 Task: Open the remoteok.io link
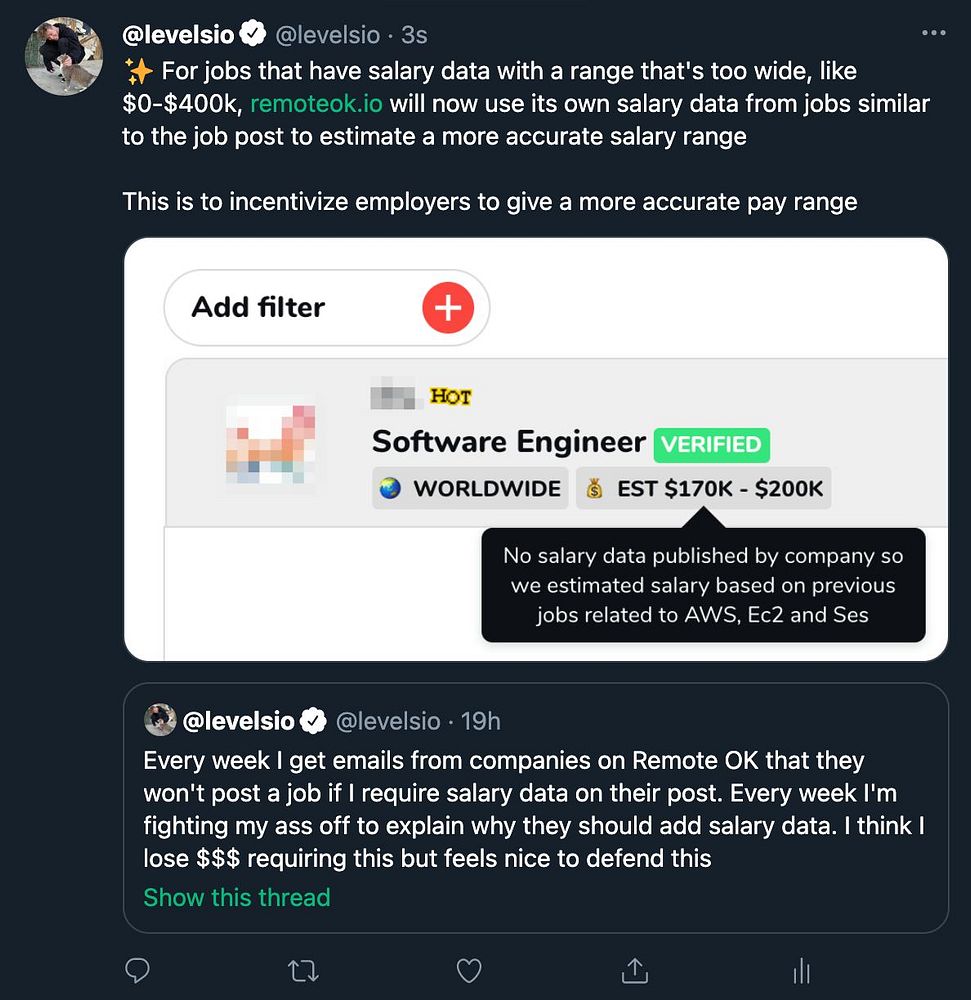[x=316, y=104]
